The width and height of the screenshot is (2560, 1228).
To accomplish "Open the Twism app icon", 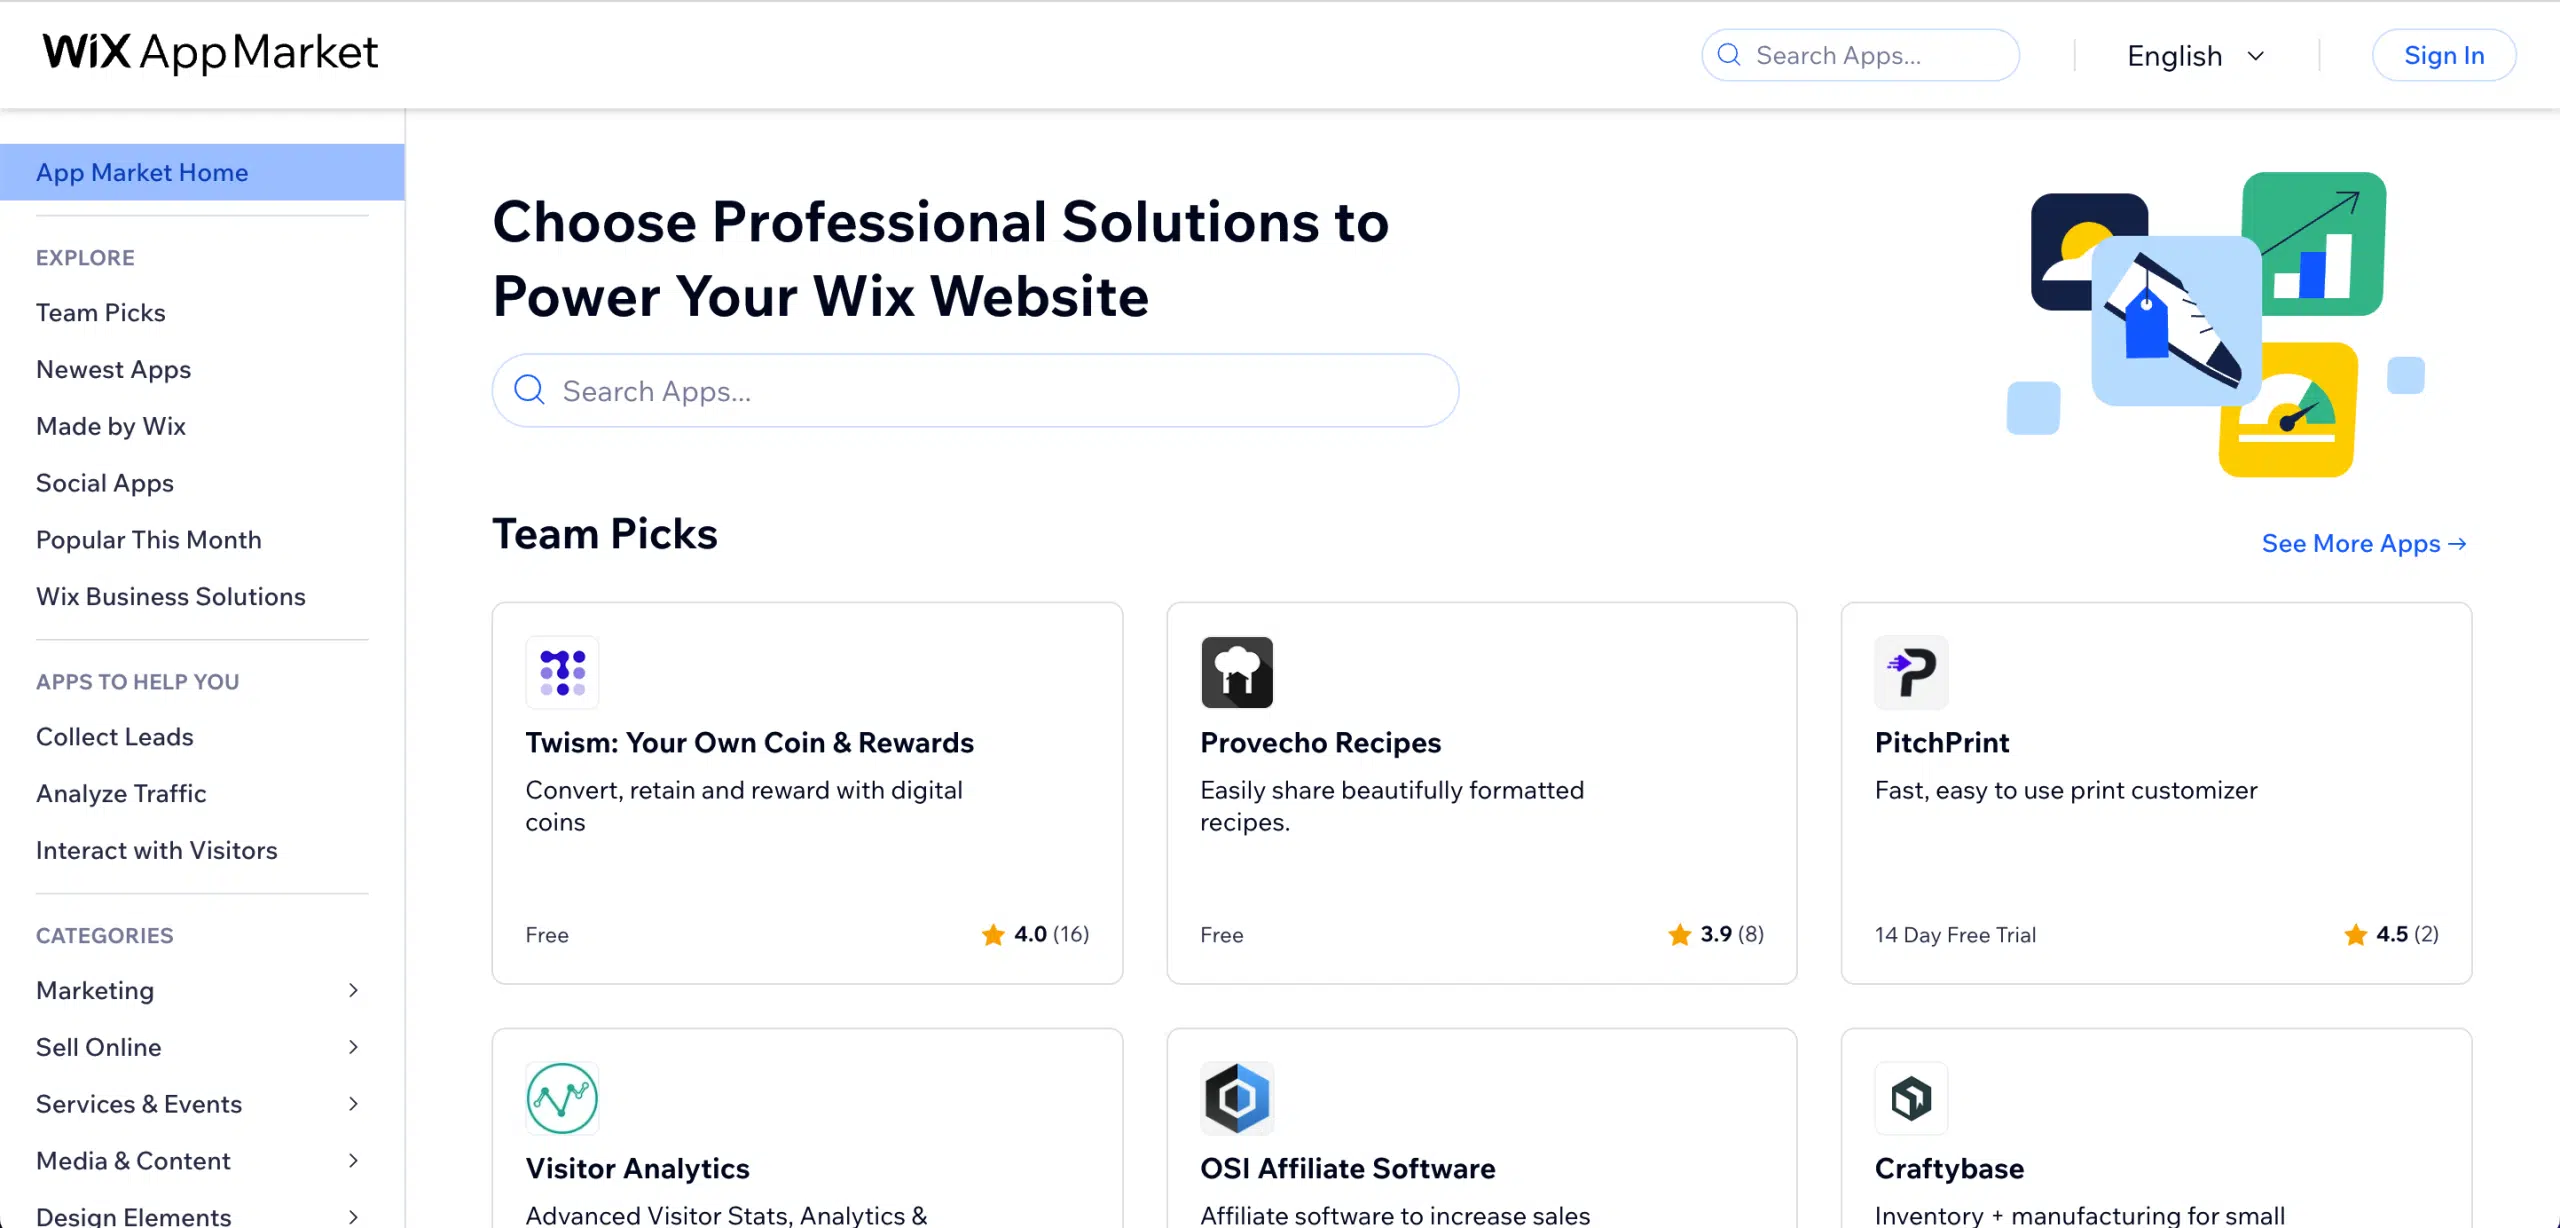I will click(x=562, y=672).
